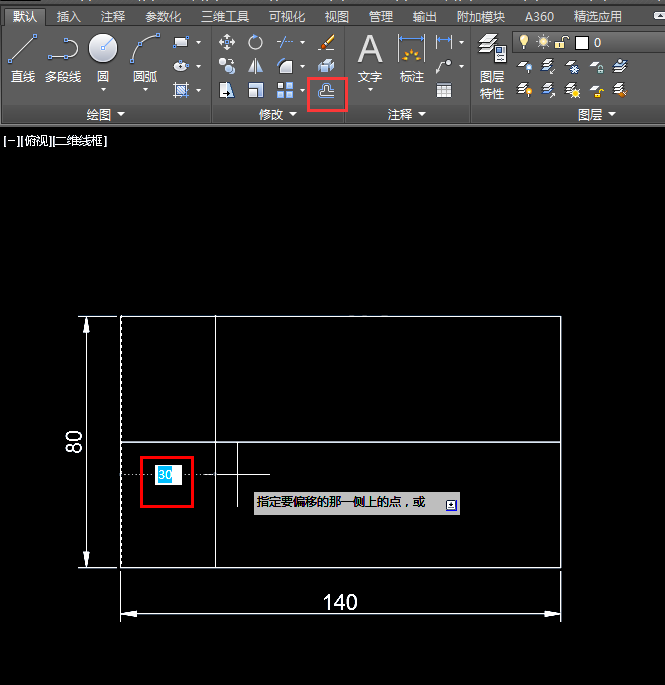
Task: Toggle the layer freeze sun icon
Action: point(543,42)
